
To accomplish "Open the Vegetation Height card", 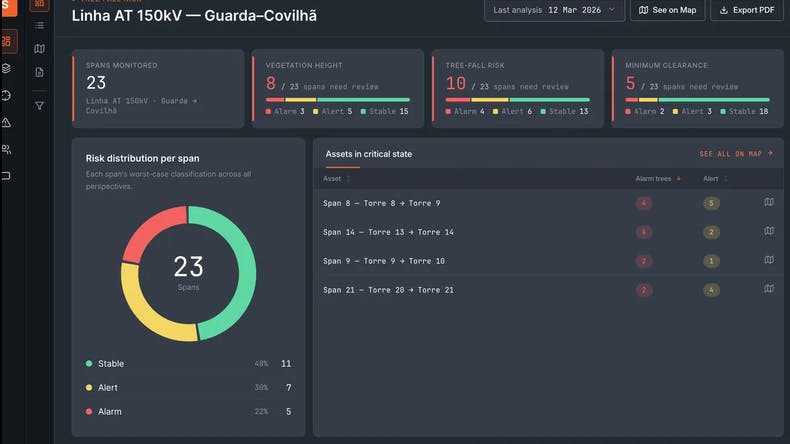I will (338, 89).
